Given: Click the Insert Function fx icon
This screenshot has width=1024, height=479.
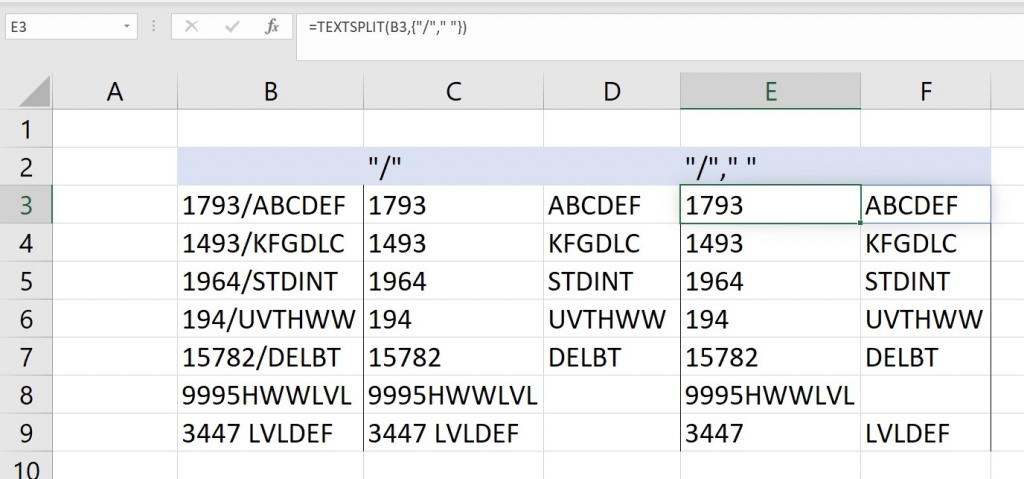Looking at the screenshot, I should point(272,27).
